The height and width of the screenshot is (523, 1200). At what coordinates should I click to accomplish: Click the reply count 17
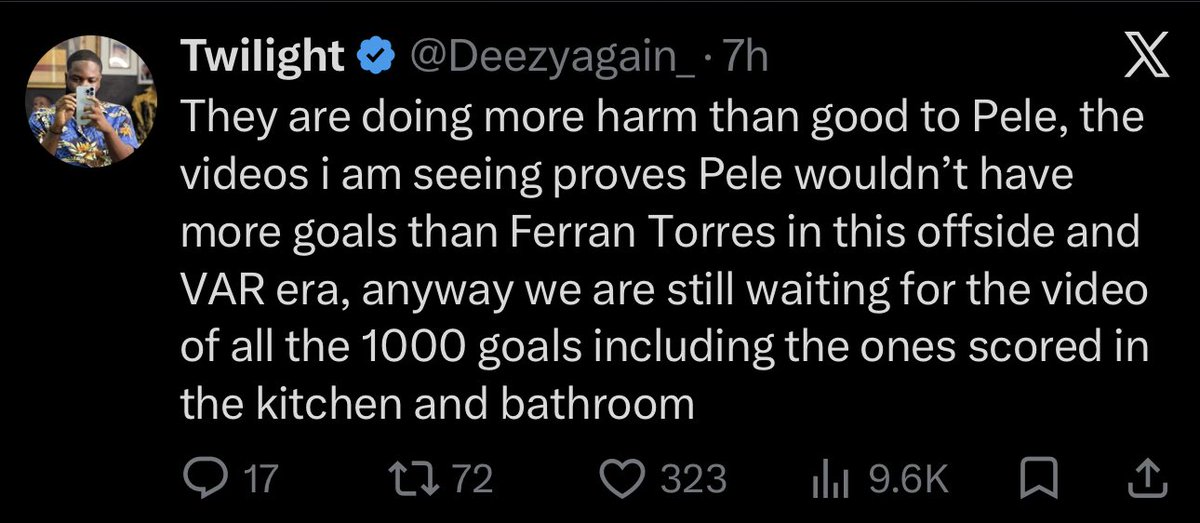pyautogui.click(x=260, y=480)
